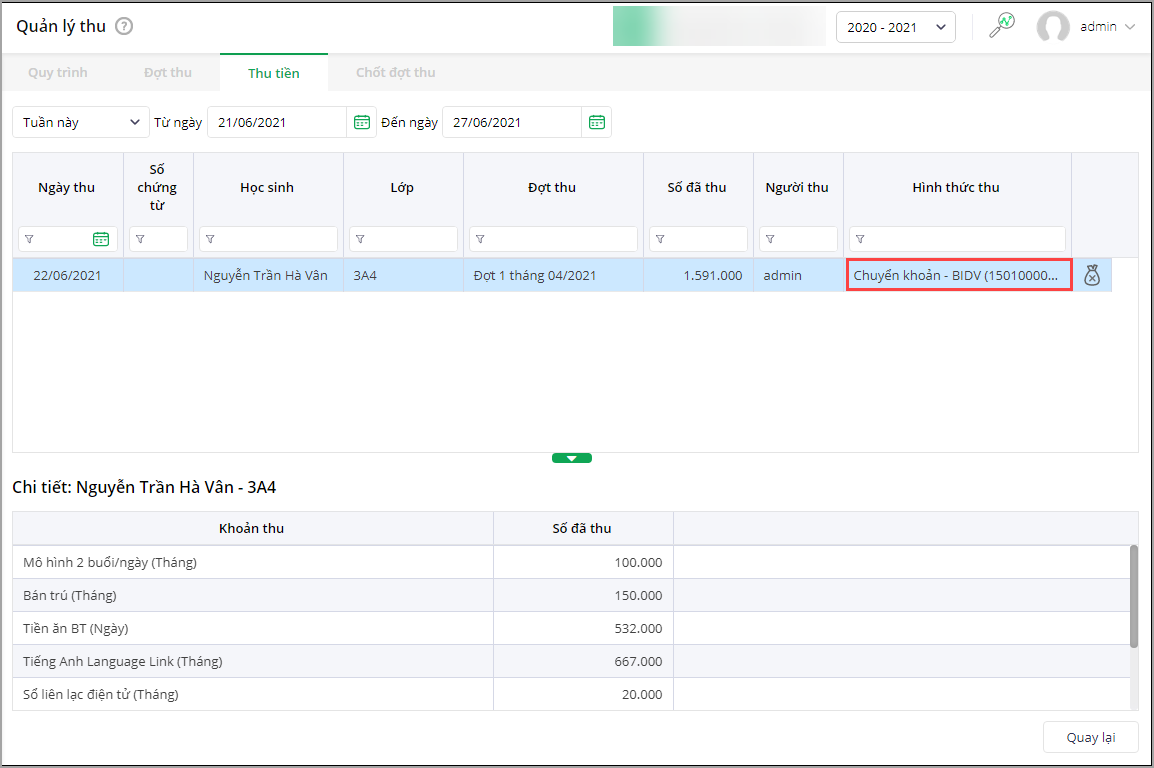Image resolution: width=1154 pixels, height=768 pixels.
Task: Click the Số đã thu header in top table
Action: (x=697, y=188)
